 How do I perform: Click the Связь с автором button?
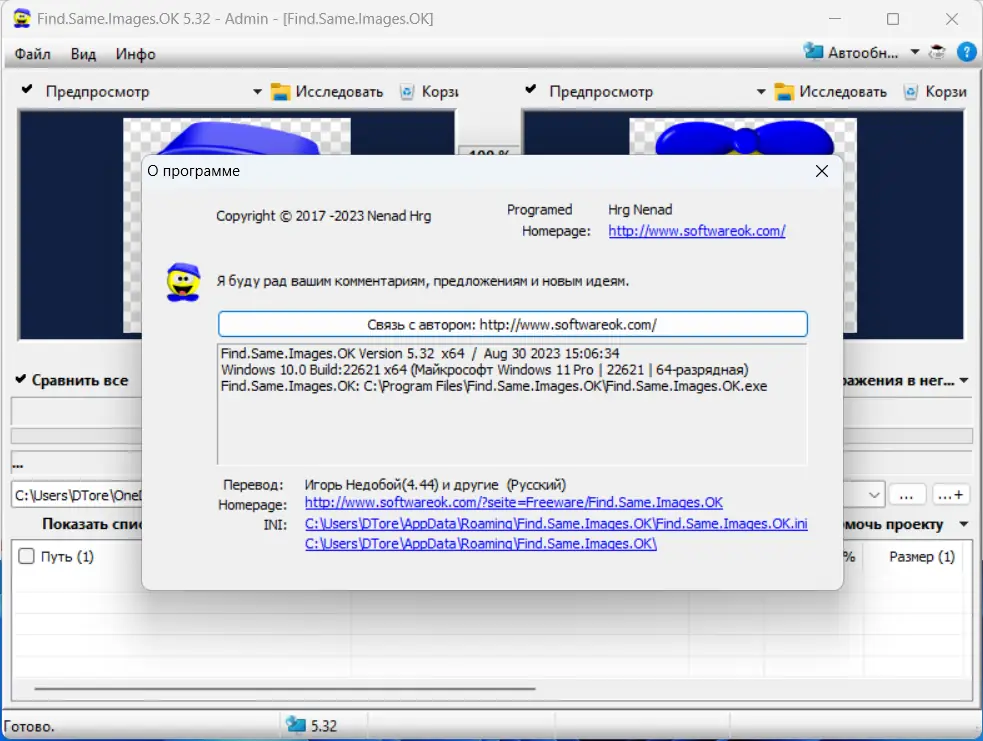[x=512, y=324]
